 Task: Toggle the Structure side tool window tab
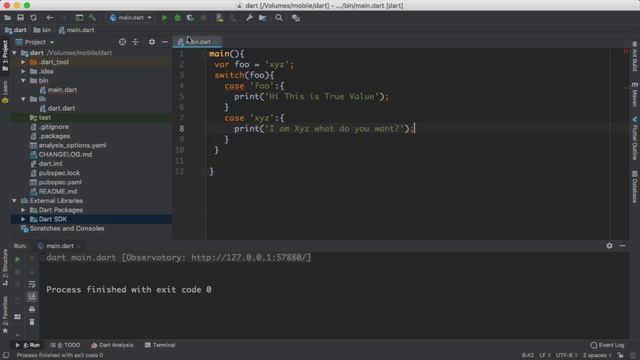click(5, 267)
